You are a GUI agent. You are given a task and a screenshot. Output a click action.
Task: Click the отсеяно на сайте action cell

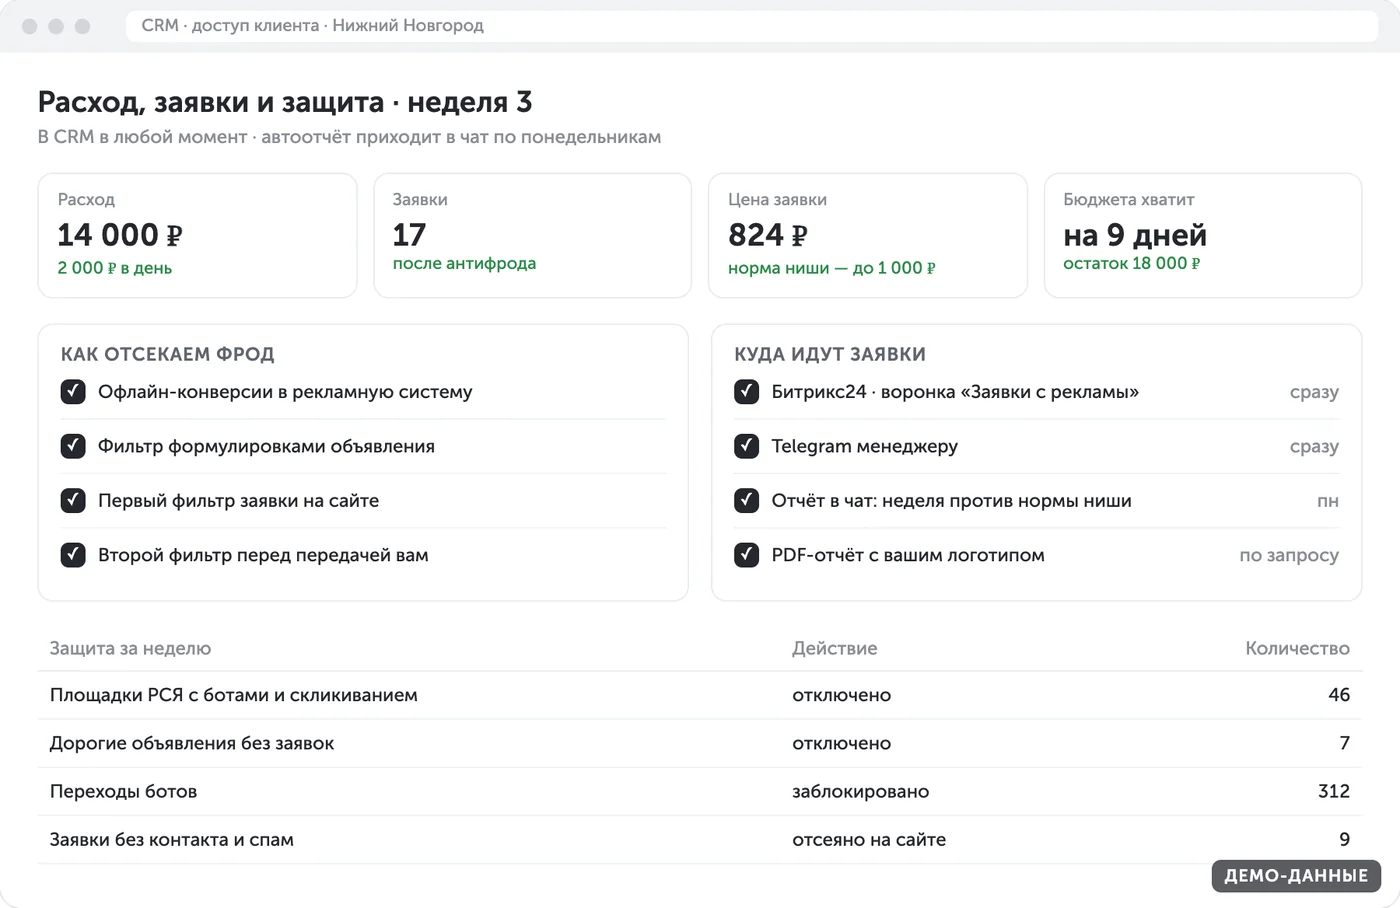coord(869,839)
